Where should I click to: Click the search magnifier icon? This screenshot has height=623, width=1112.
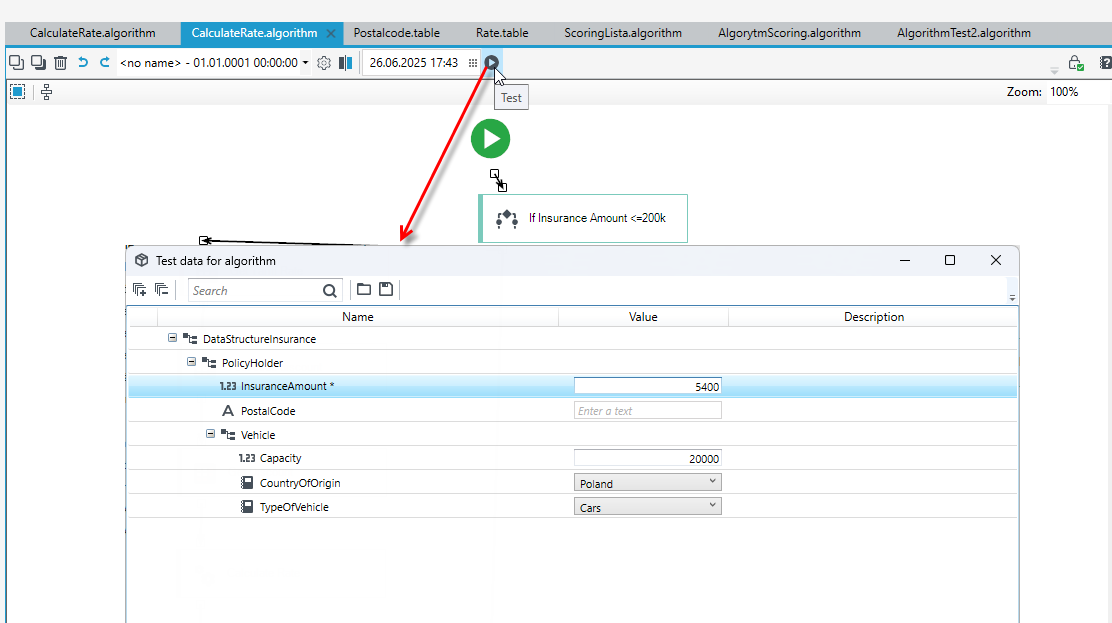pyautogui.click(x=330, y=290)
